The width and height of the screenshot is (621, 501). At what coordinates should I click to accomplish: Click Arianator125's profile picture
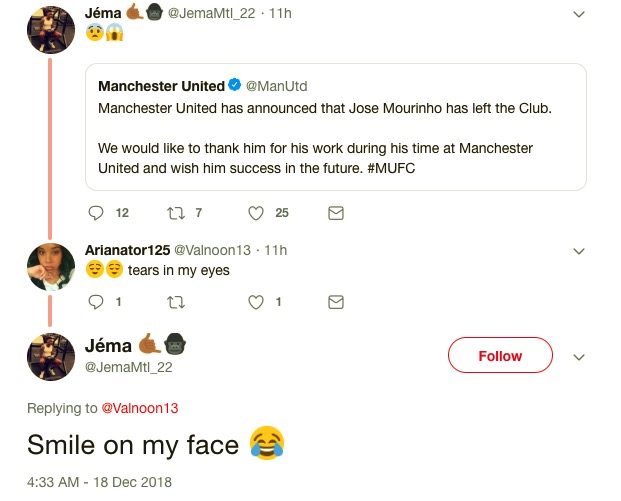point(50,266)
